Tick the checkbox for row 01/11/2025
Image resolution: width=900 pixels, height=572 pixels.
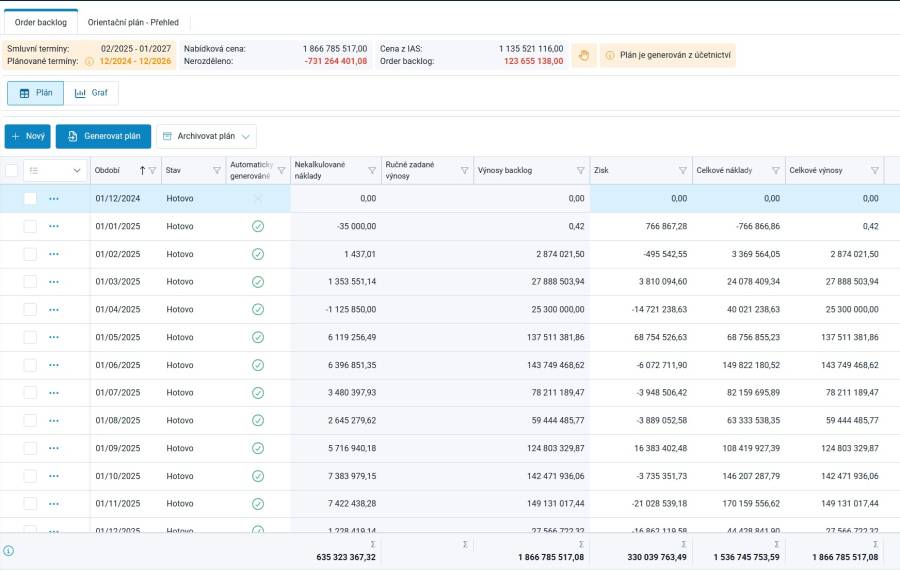[30, 504]
